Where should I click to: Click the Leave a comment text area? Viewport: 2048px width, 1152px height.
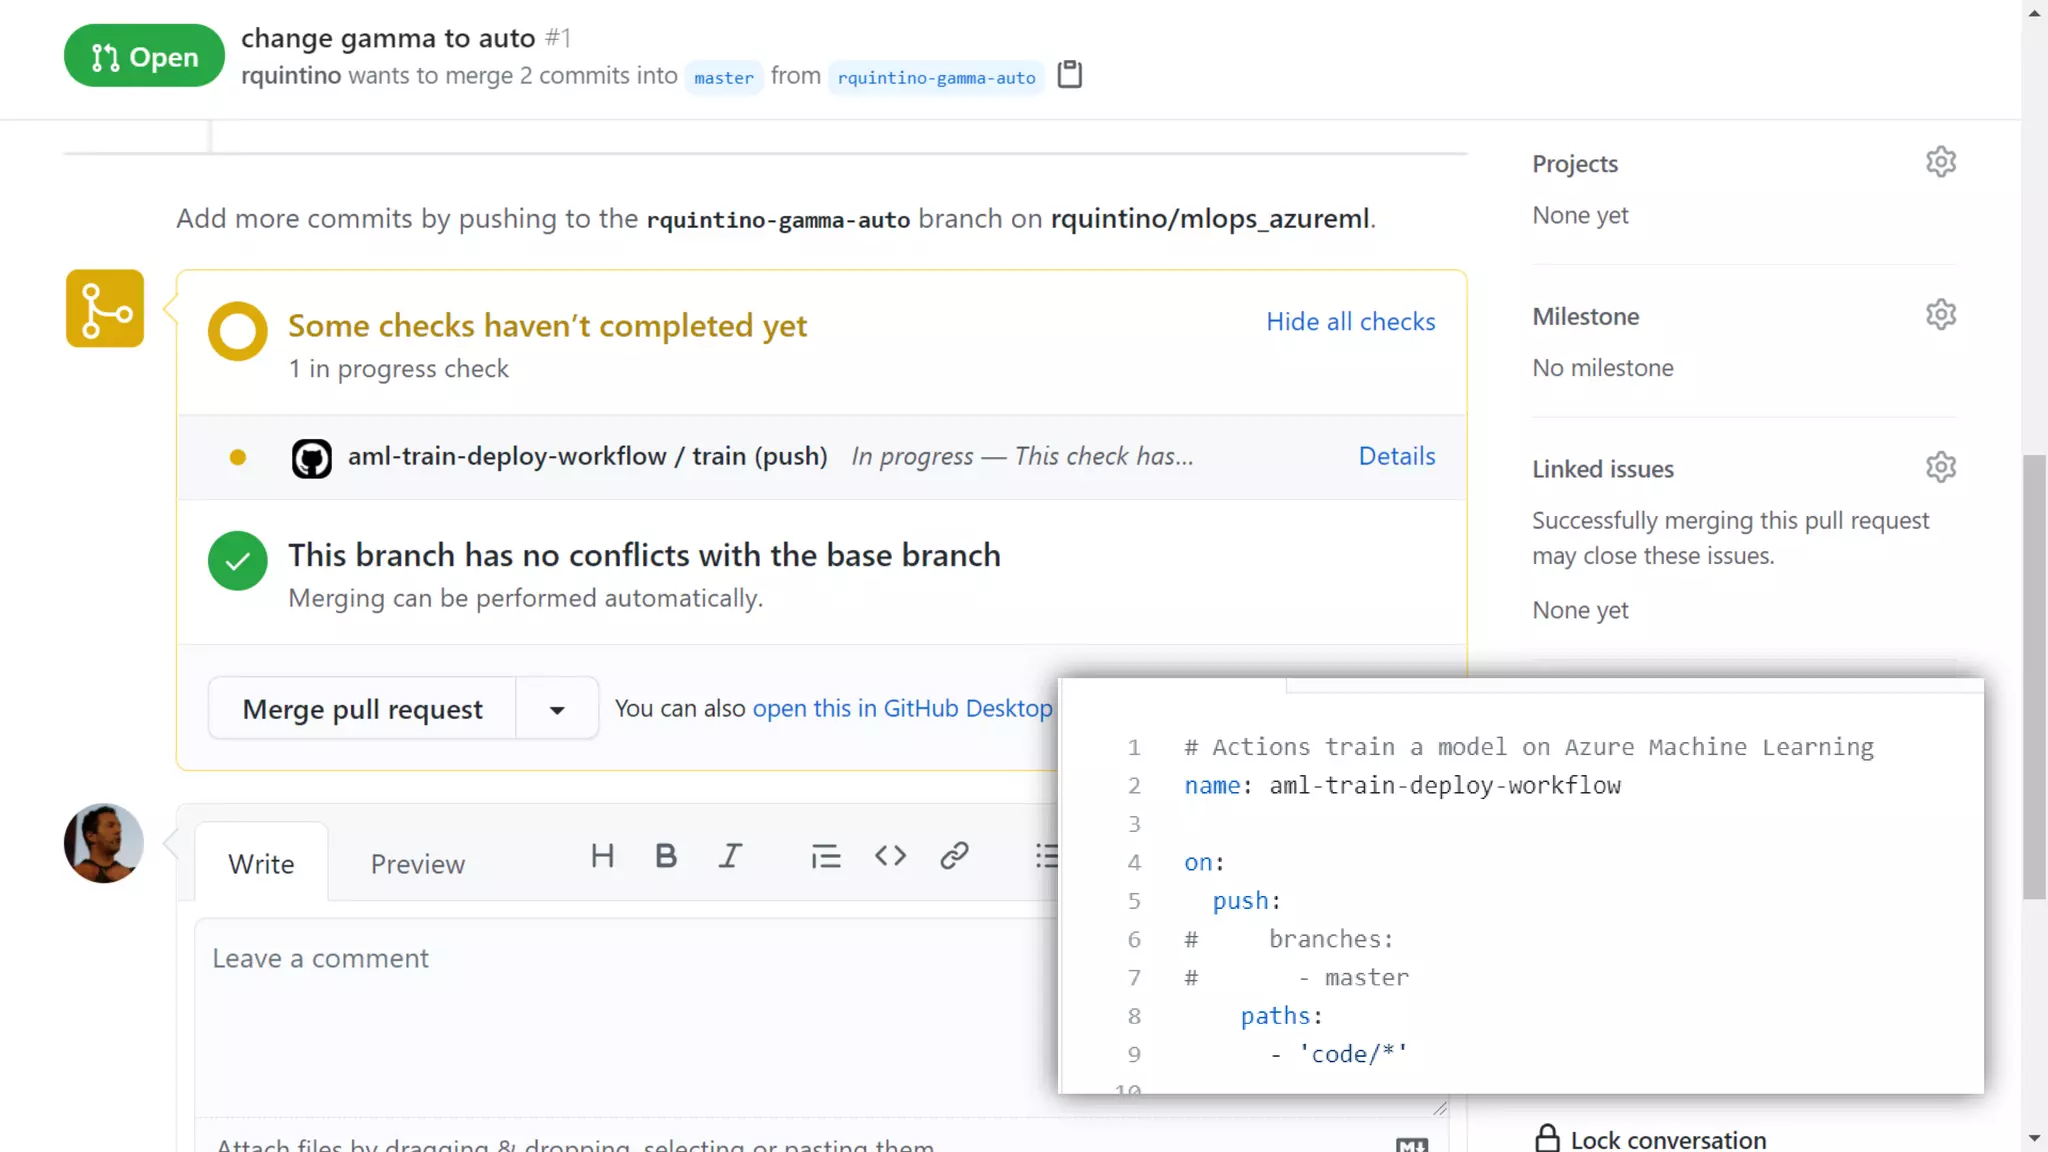coord(620,1010)
